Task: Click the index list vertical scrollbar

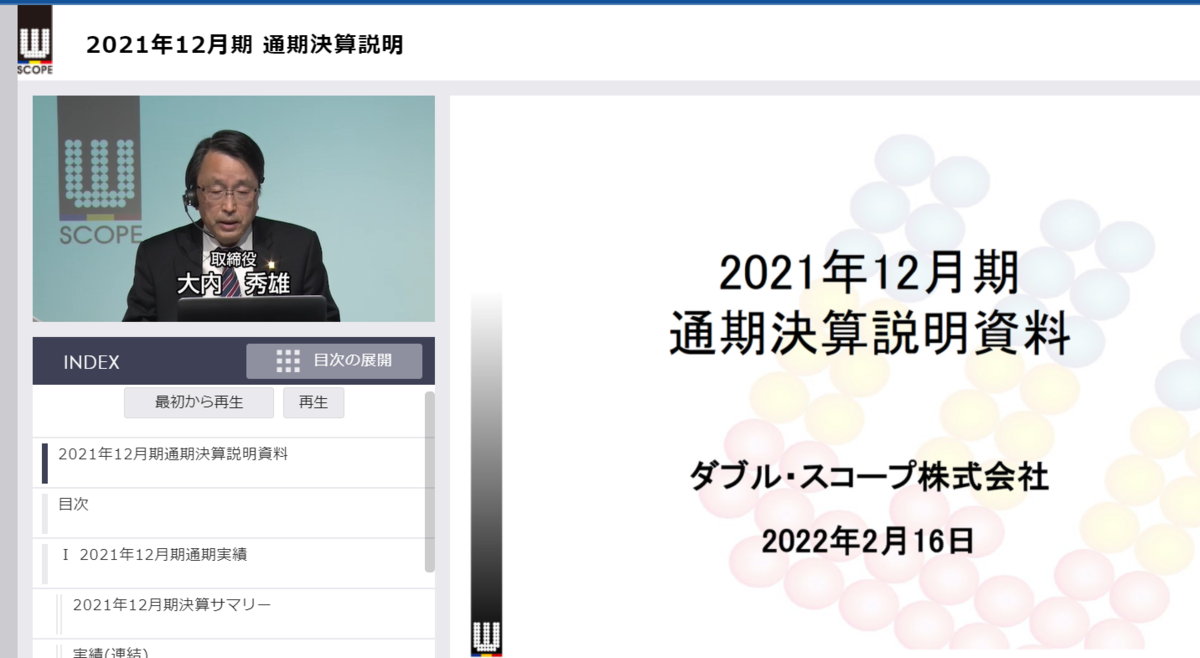Action: pos(430,482)
